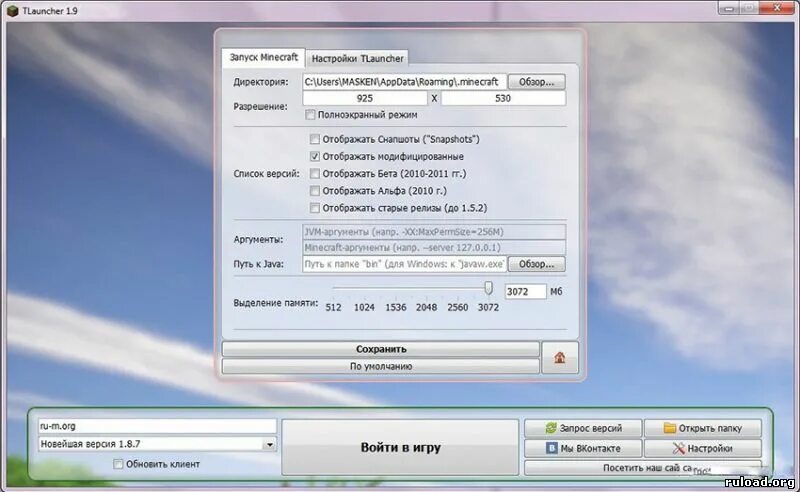Screen dimensions: 800x492
Task: Click the По умолчанию button
Action: click(381, 366)
